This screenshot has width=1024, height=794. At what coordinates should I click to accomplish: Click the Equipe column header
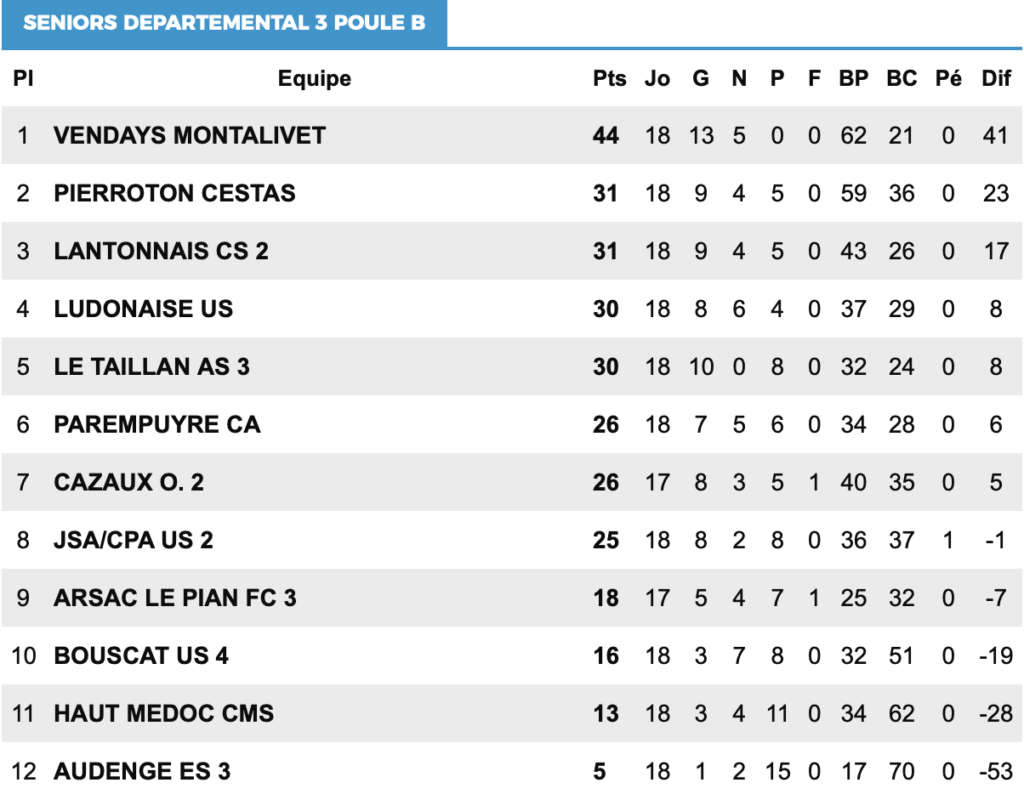pyautogui.click(x=314, y=78)
